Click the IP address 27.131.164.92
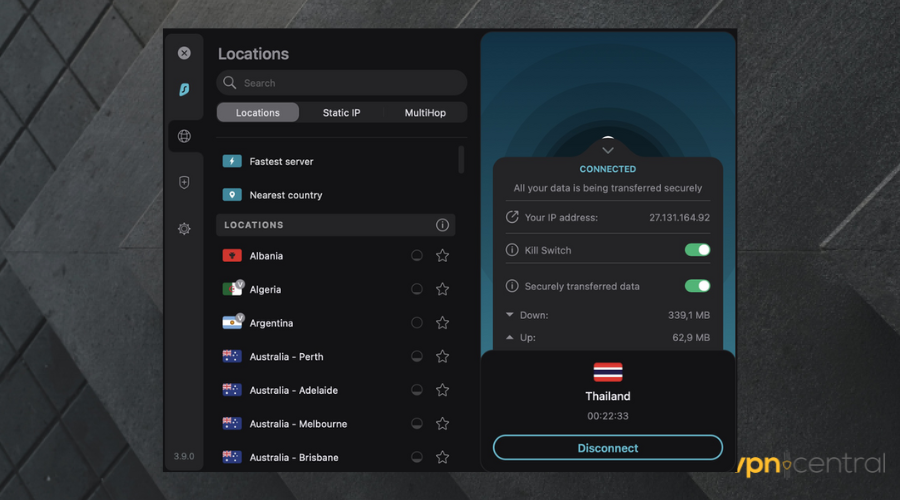 [680, 218]
